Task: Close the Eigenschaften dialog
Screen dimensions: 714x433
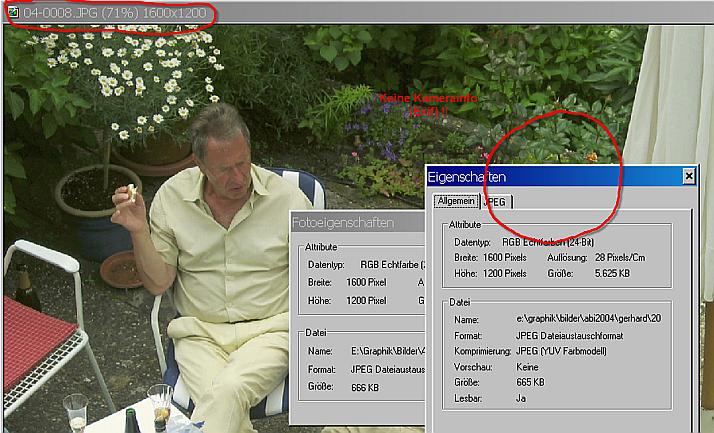Action: 688,176
